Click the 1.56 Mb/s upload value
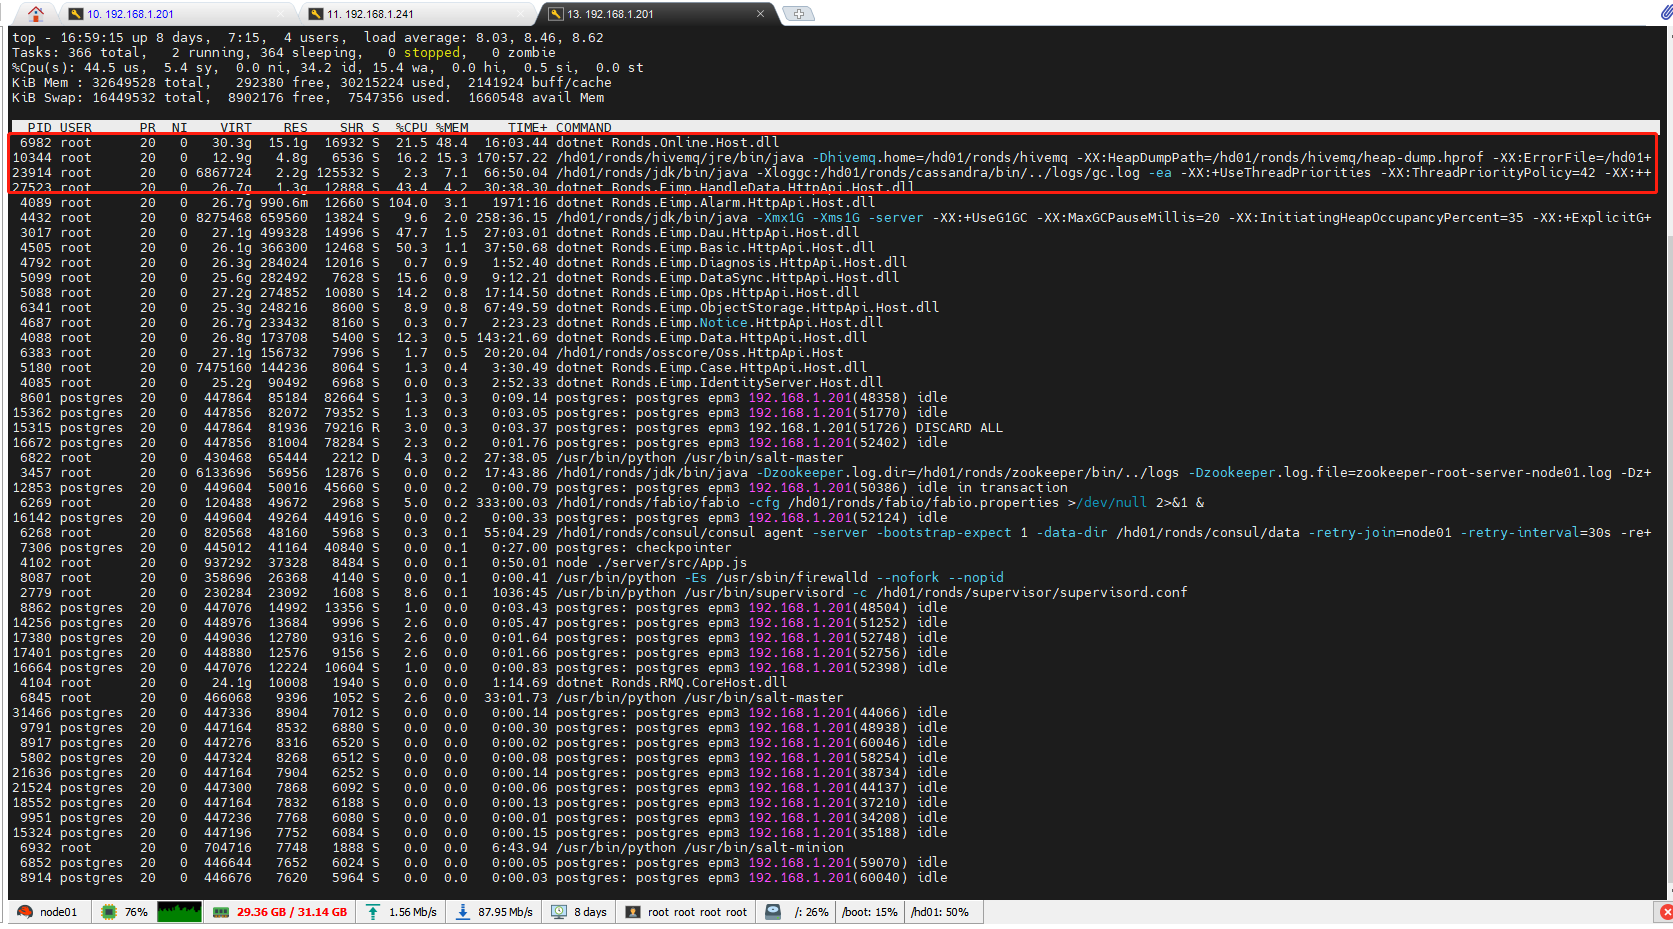The width and height of the screenshot is (1673, 929). coord(413,912)
